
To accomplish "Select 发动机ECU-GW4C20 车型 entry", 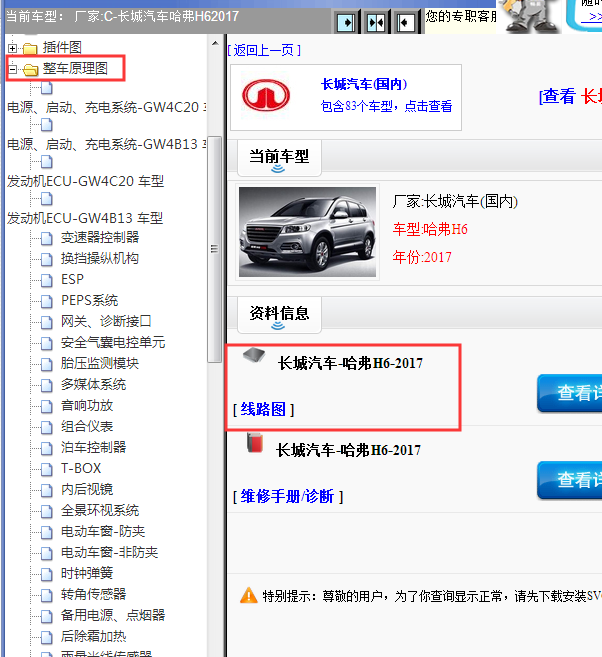I will (85, 181).
